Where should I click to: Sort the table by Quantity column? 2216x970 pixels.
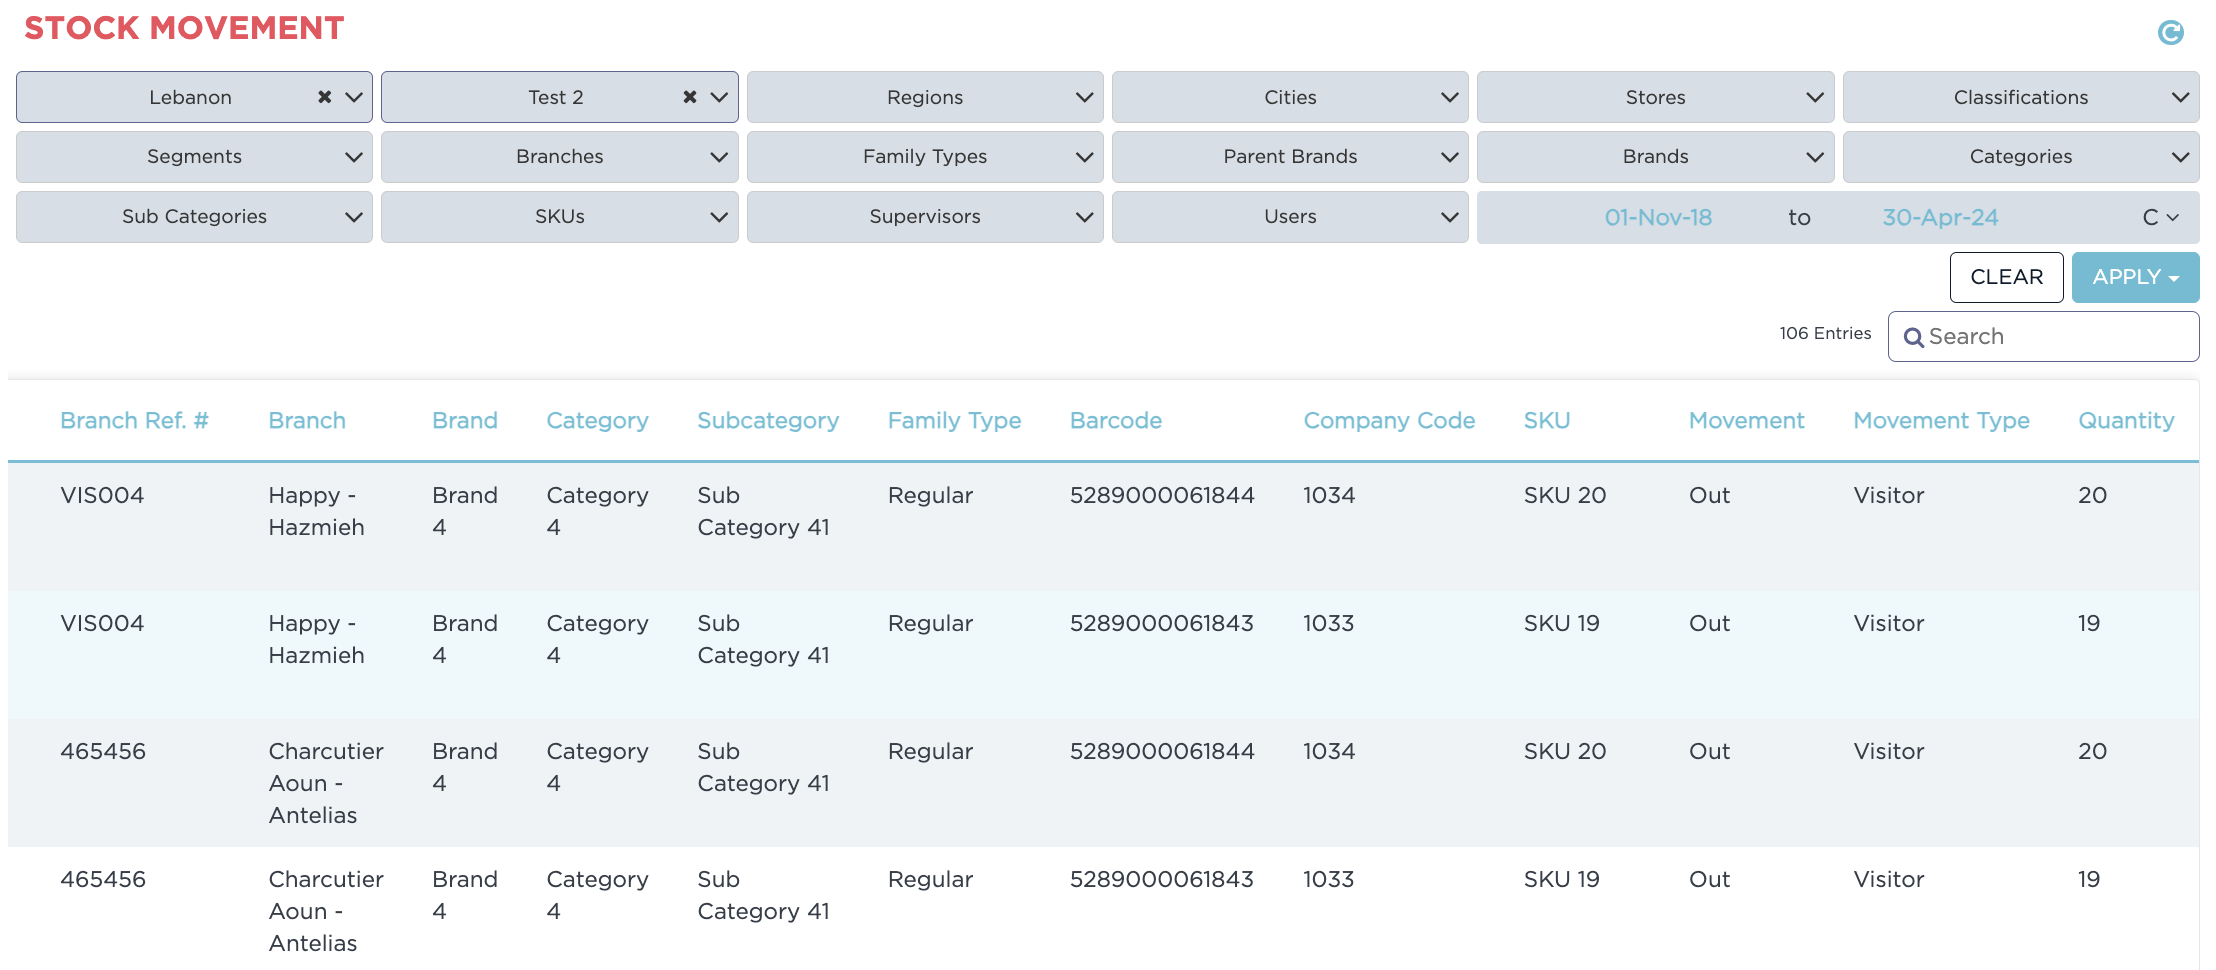pos(2126,420)
